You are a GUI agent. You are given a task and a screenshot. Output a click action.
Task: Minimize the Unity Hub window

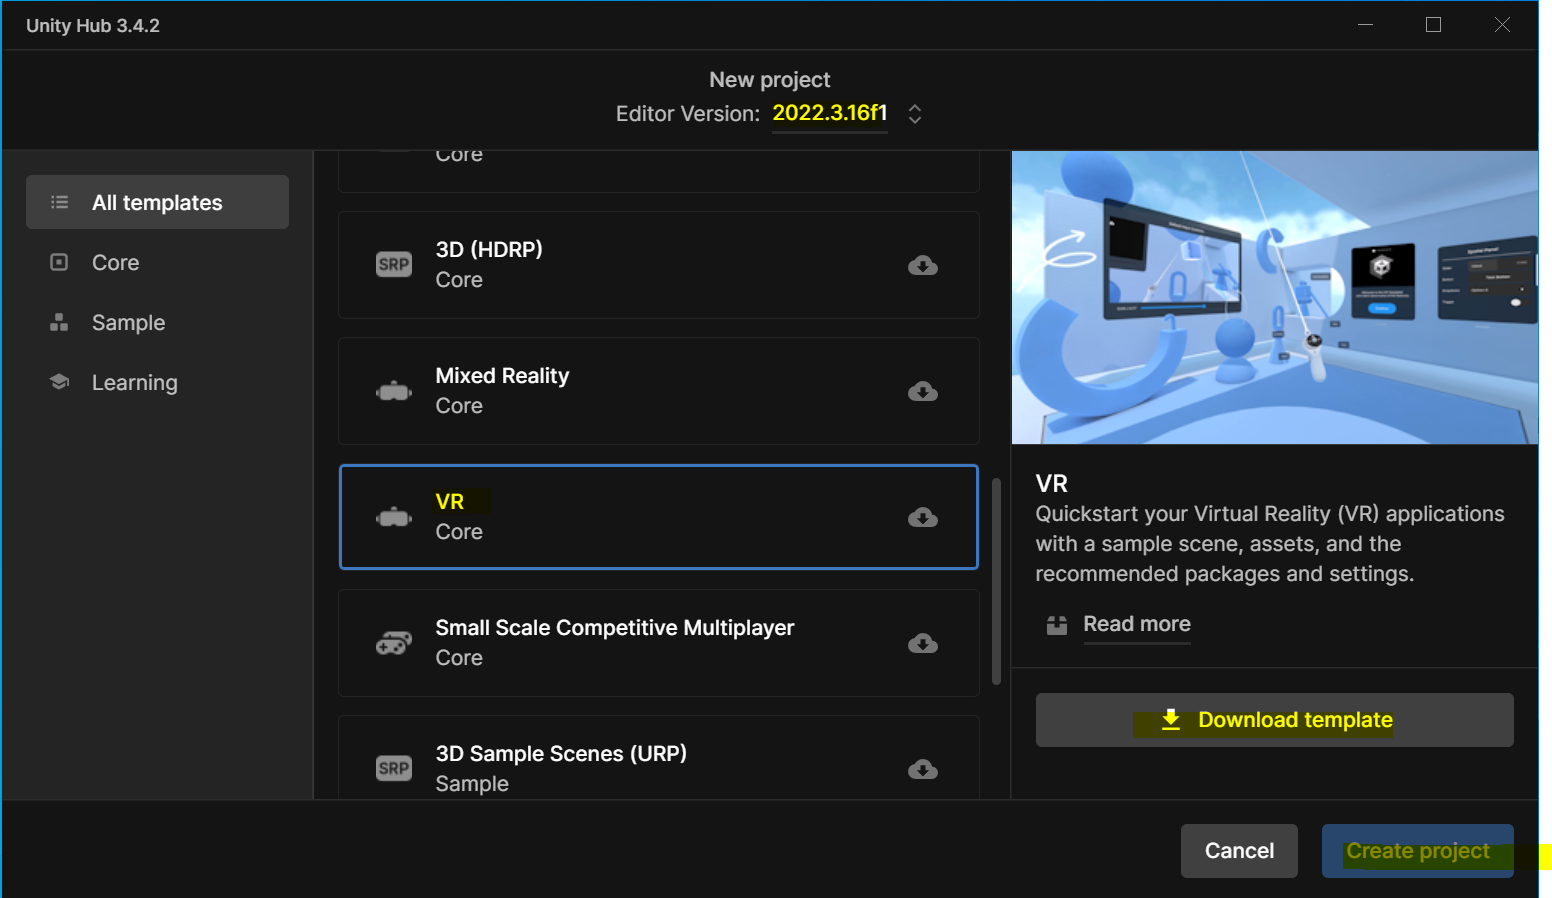pos(1366,25)
